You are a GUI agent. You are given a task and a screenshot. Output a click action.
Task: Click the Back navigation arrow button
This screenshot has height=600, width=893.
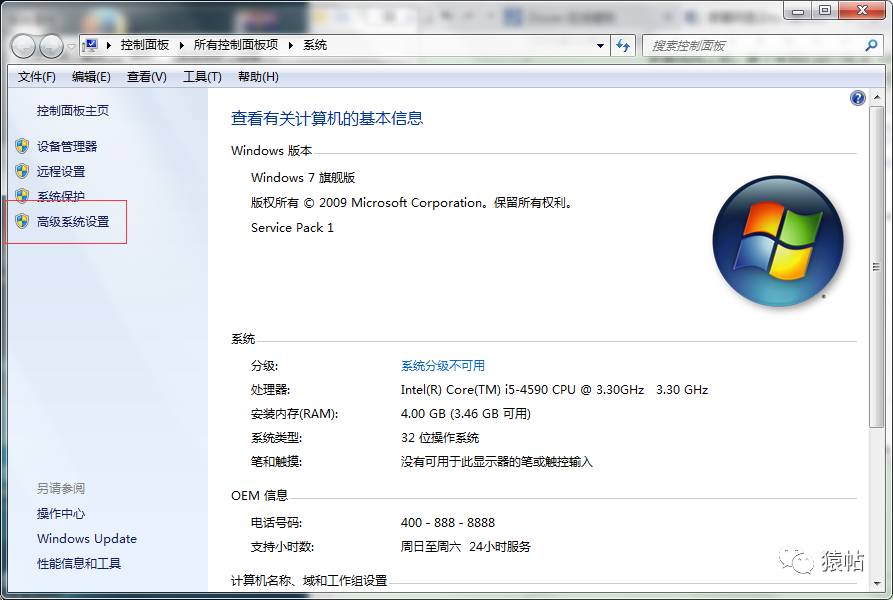(23, 46)
